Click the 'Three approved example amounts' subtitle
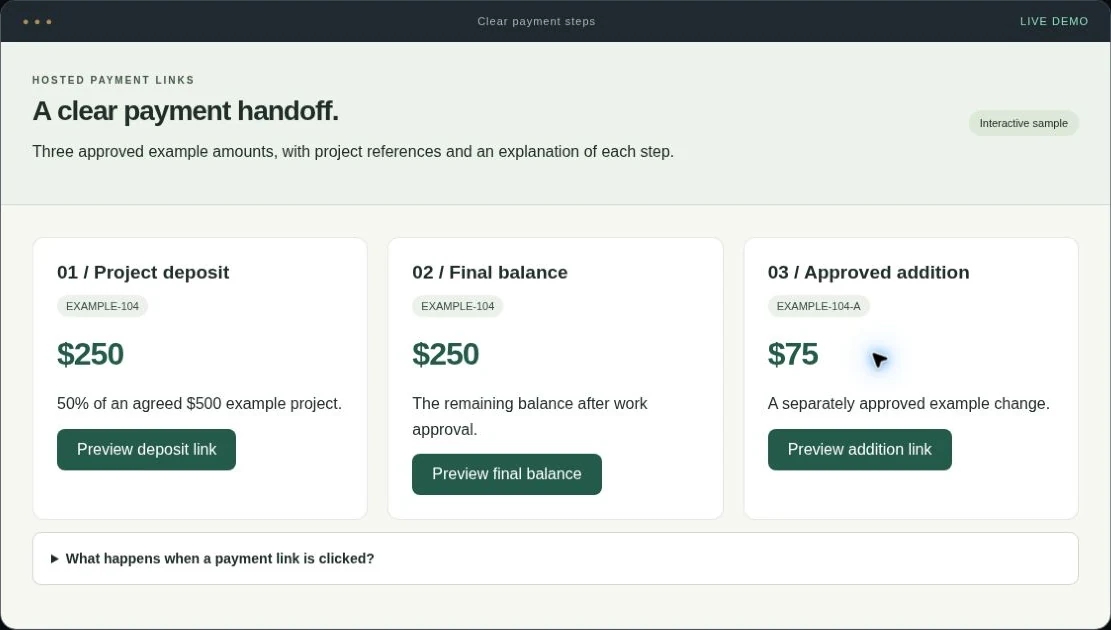 click(353, 152)
